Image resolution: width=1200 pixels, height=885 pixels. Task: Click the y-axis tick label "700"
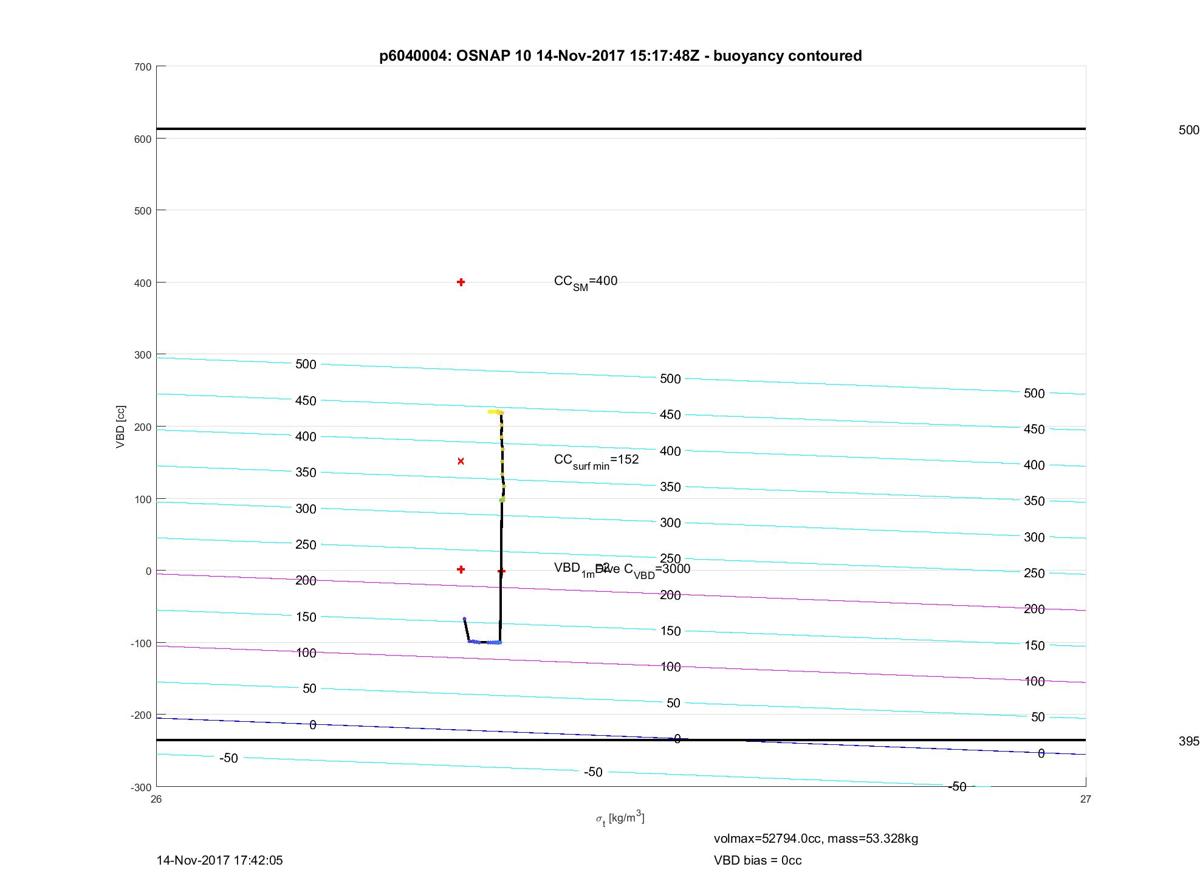click(142, 67)
